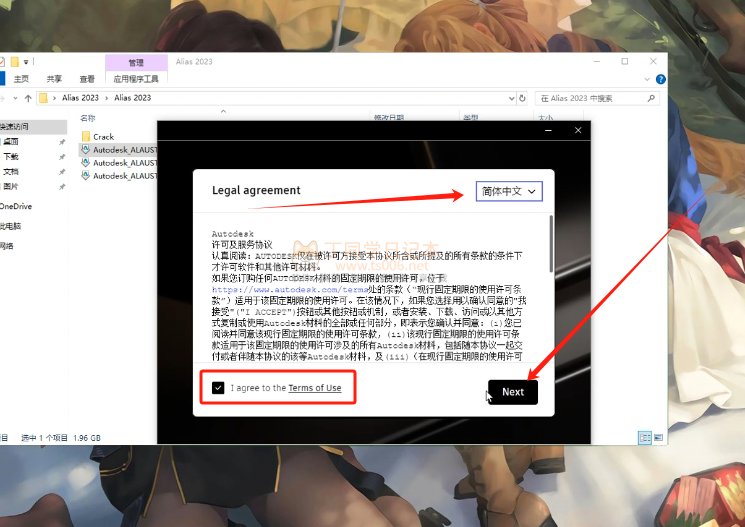Click the Next button in installer
Viewport: 745px width, 527px height.
click(x=513, y=392)
